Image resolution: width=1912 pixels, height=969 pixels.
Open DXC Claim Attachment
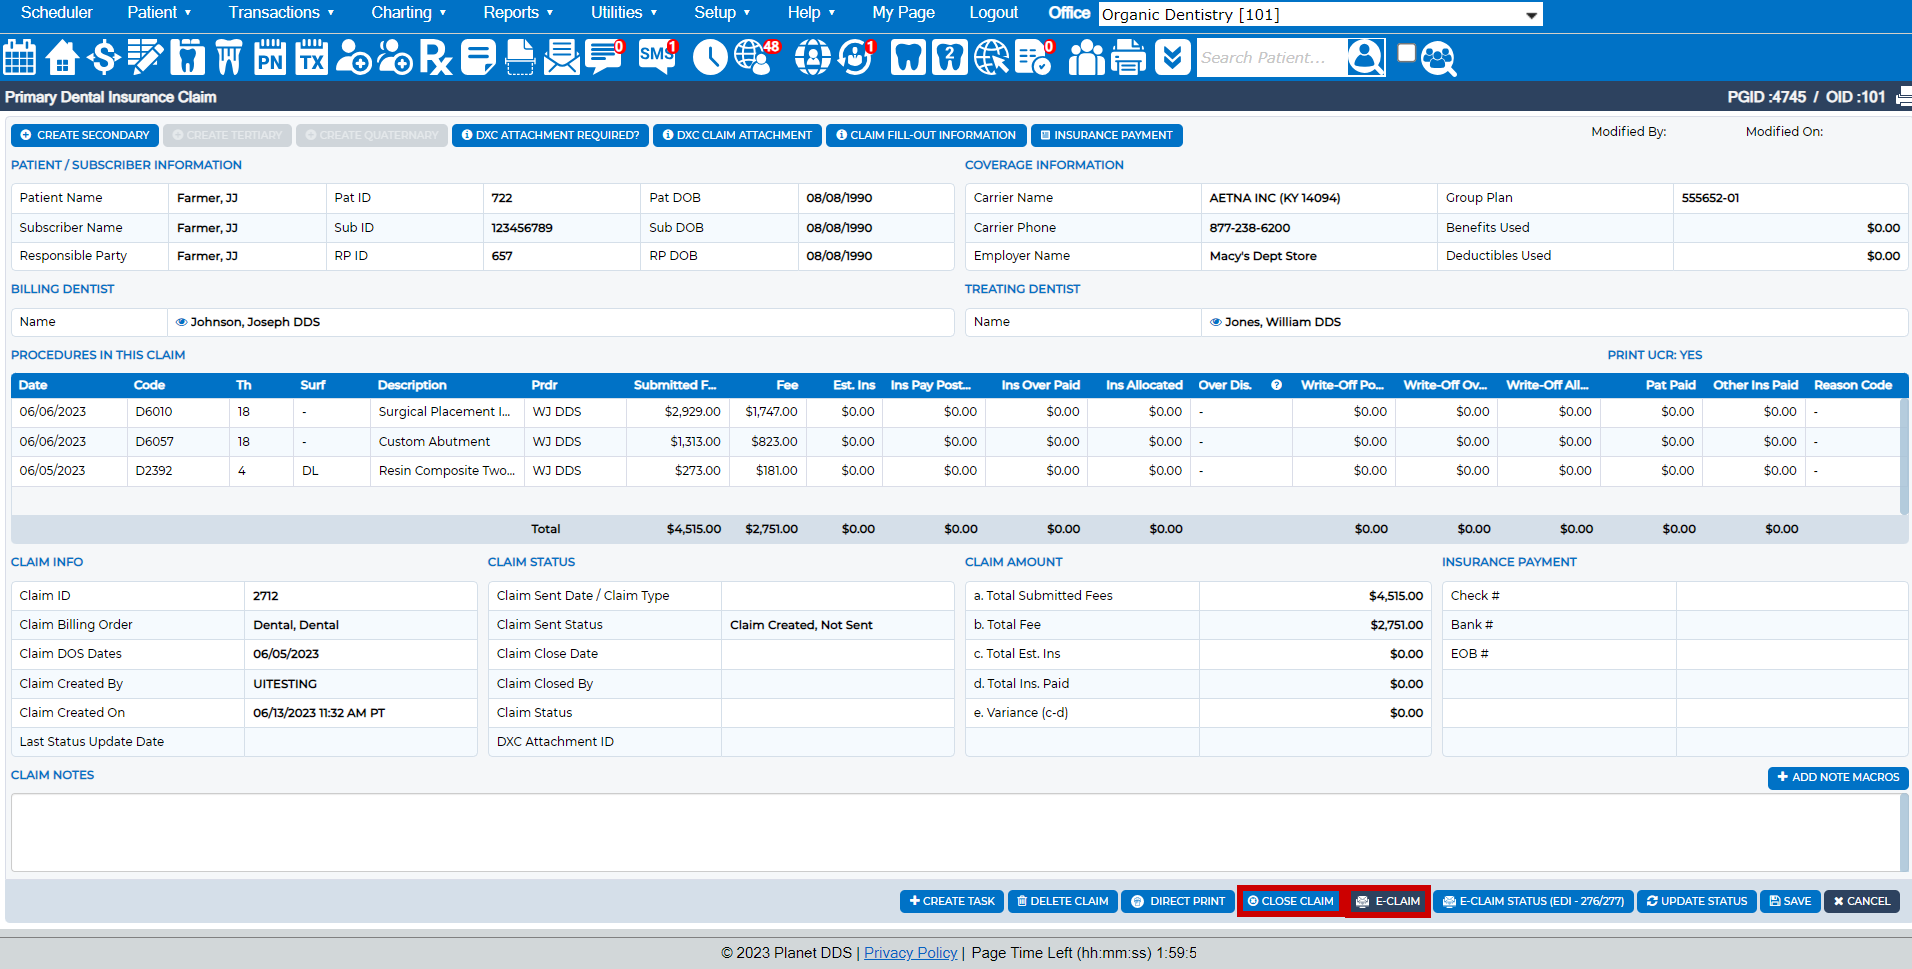point(737,135)
